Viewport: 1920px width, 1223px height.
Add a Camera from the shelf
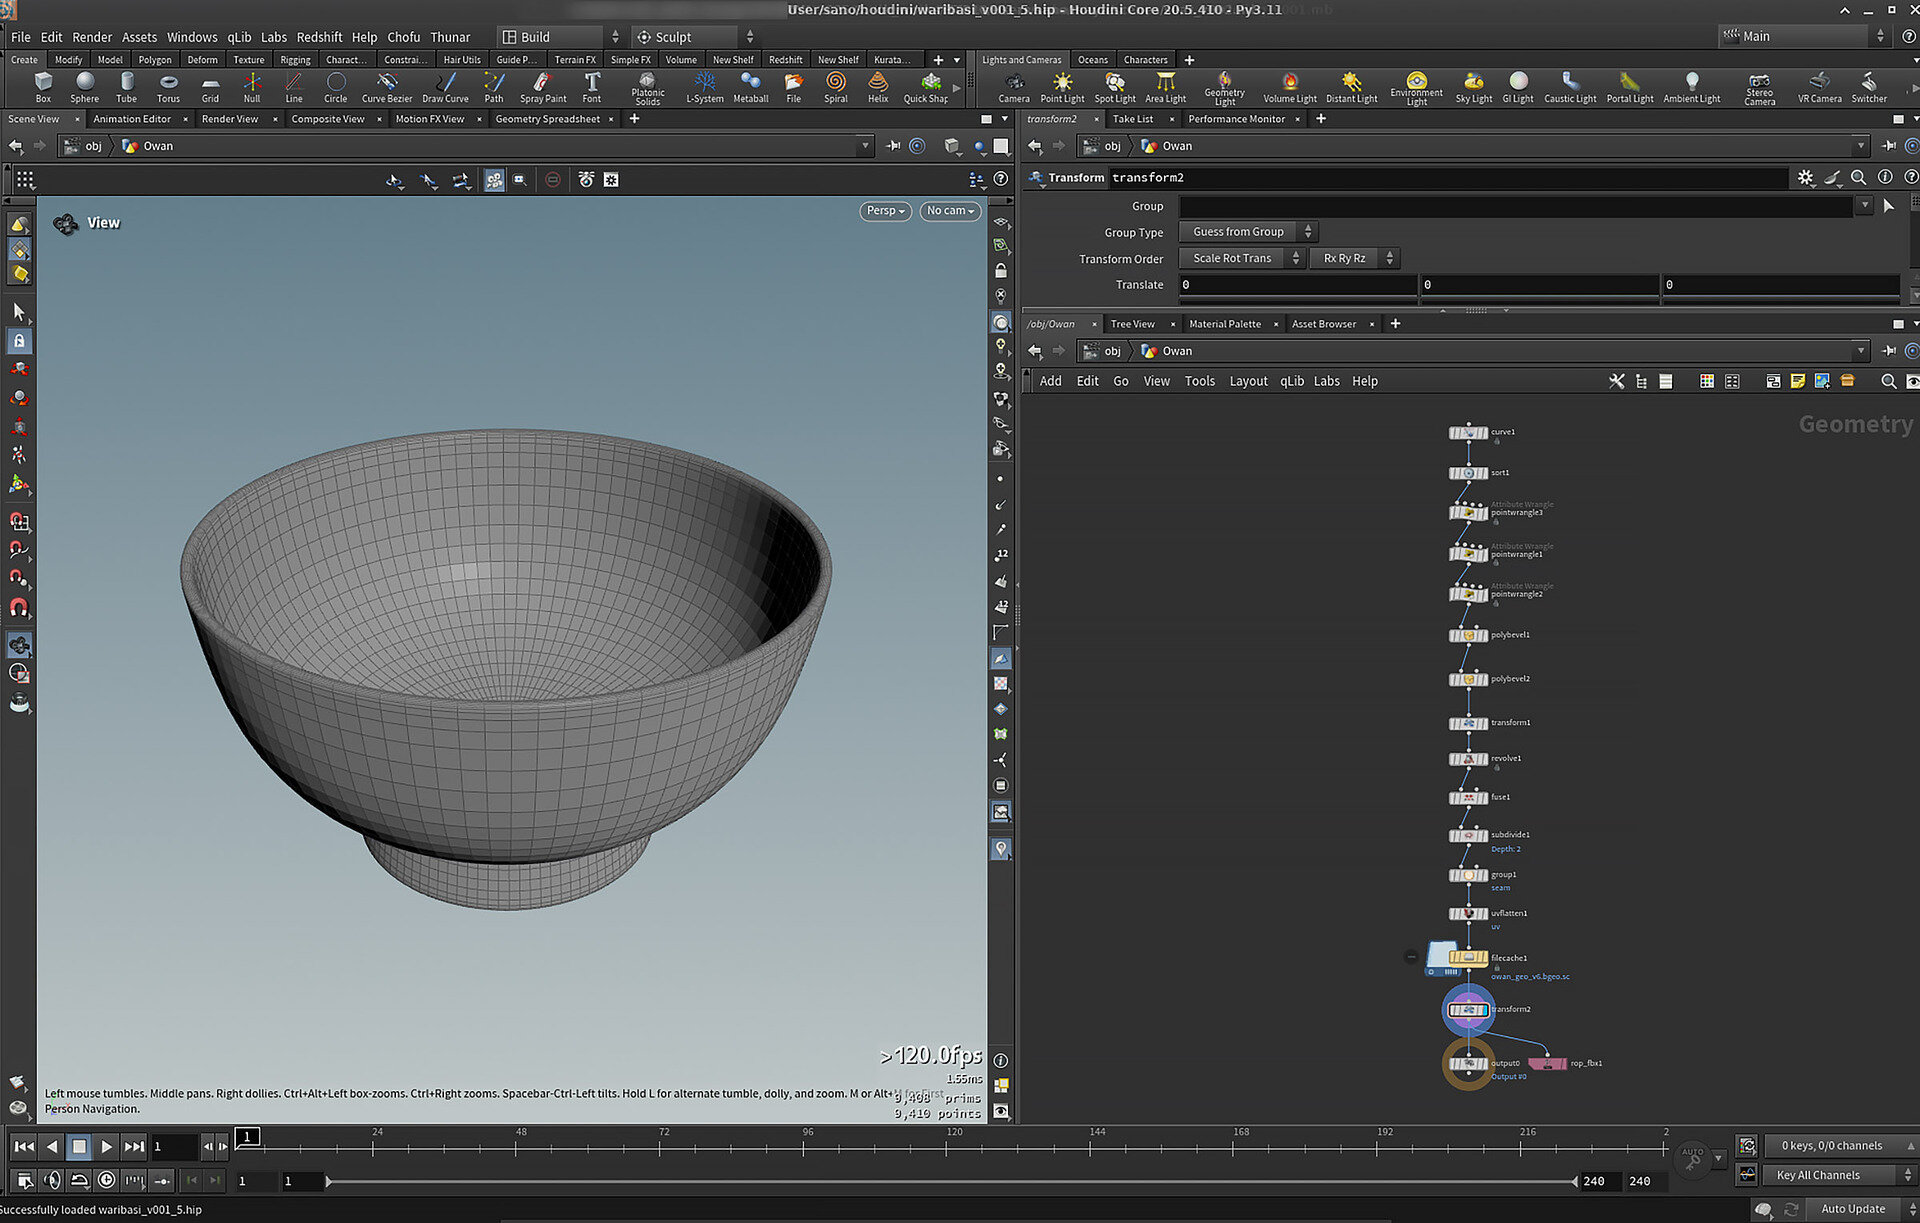[x=1013, y=86]
